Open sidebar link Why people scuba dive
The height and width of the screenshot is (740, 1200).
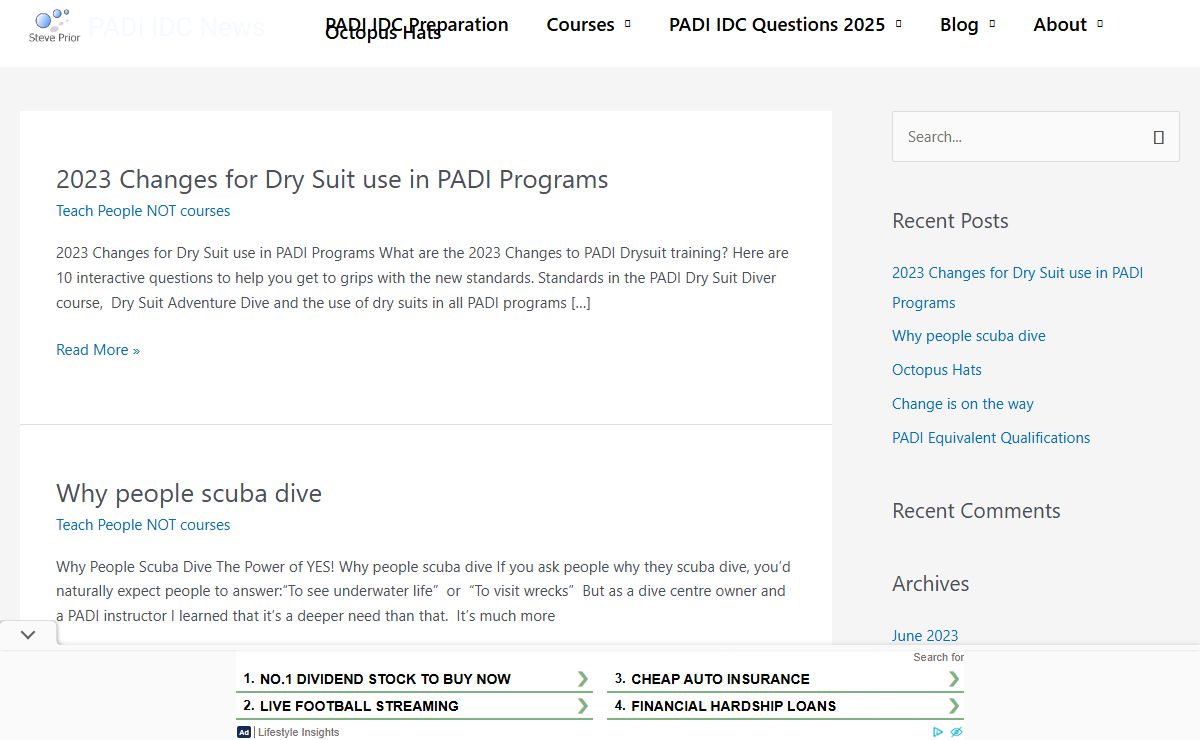coord(969,336)
